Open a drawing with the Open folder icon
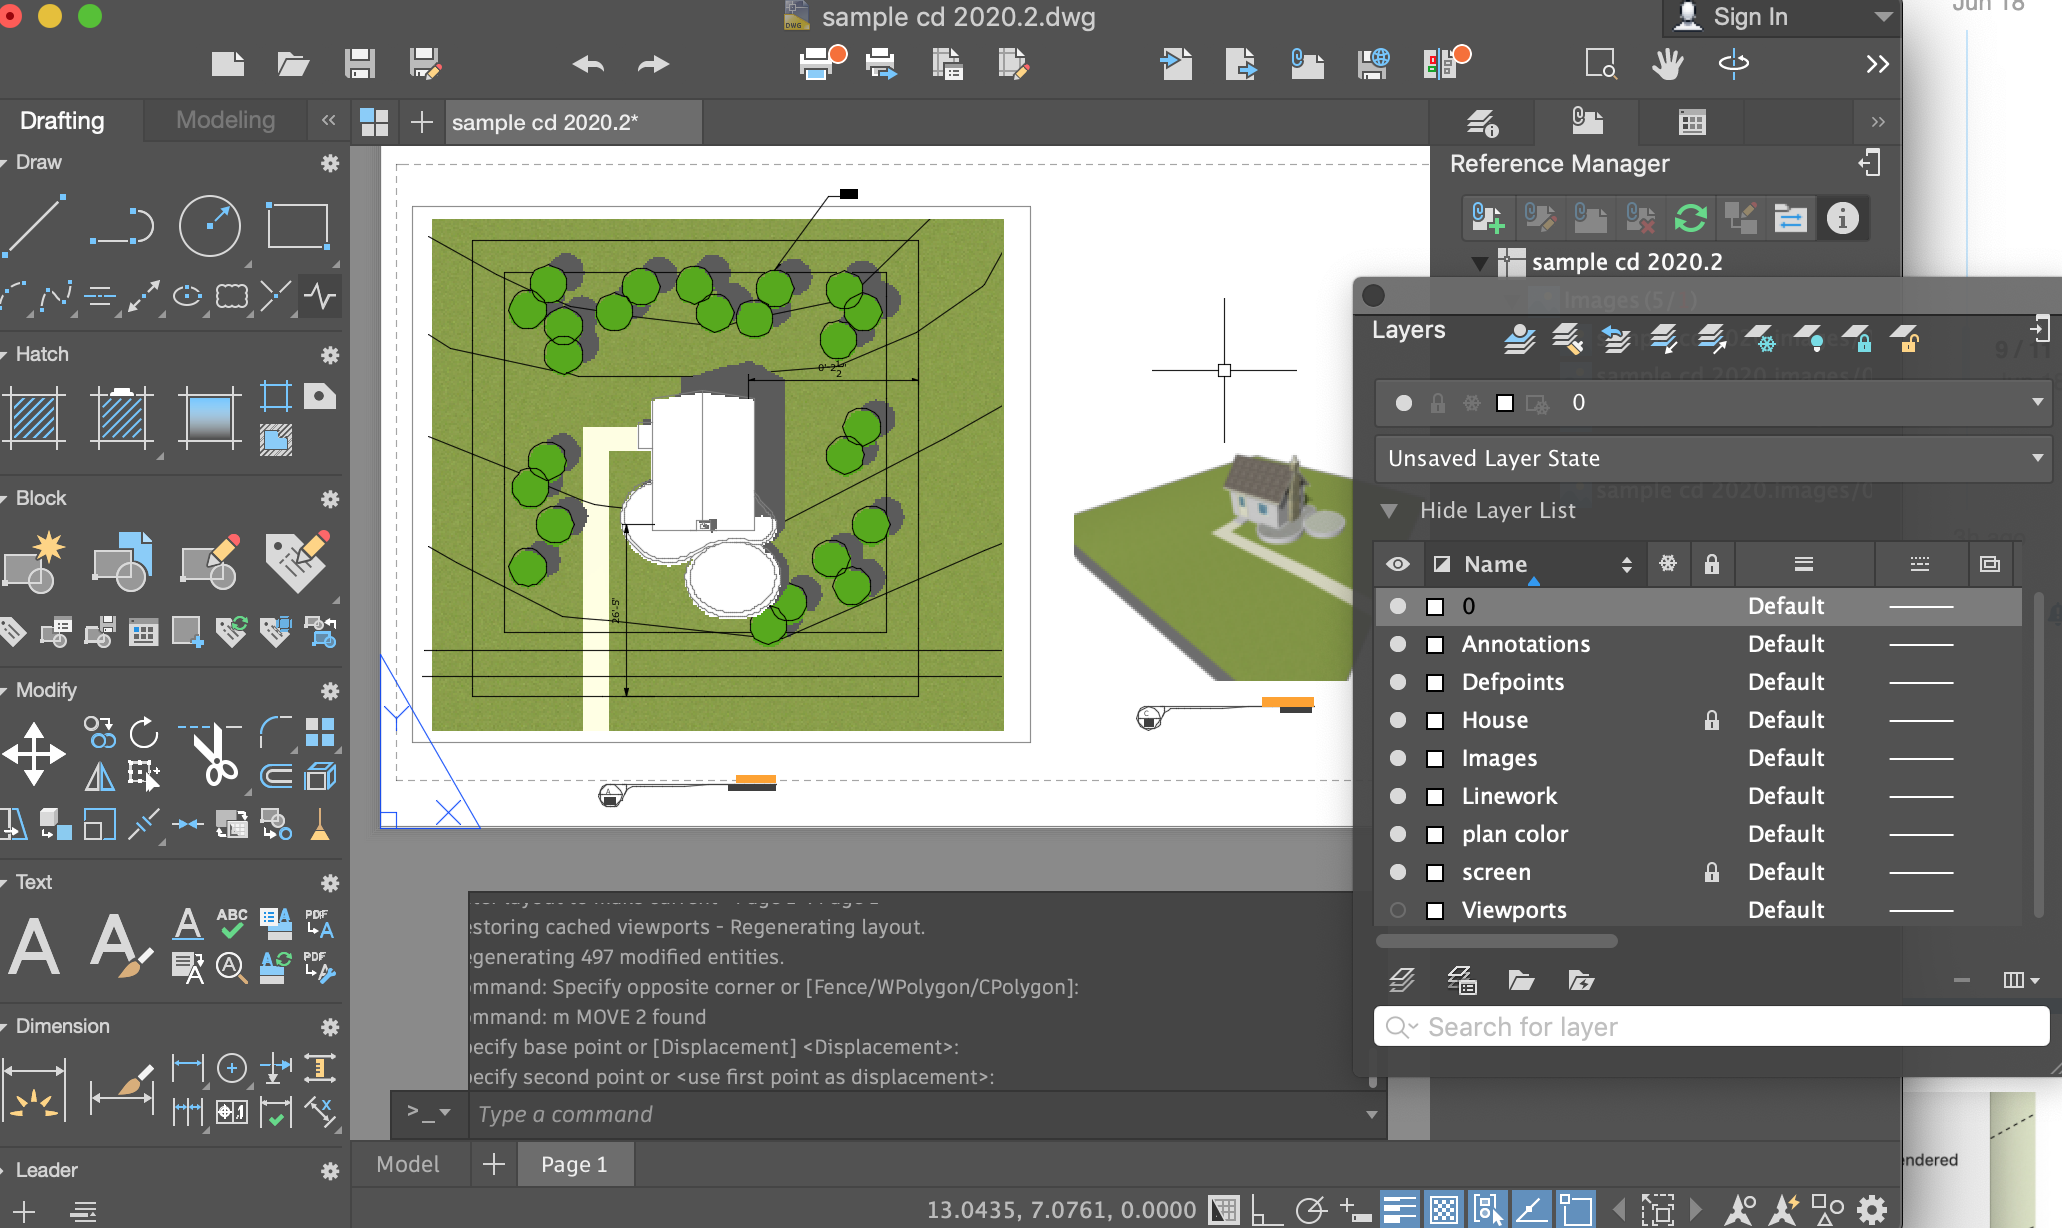Viewport: 2062px width, 1228px height. tap(292, 64)
